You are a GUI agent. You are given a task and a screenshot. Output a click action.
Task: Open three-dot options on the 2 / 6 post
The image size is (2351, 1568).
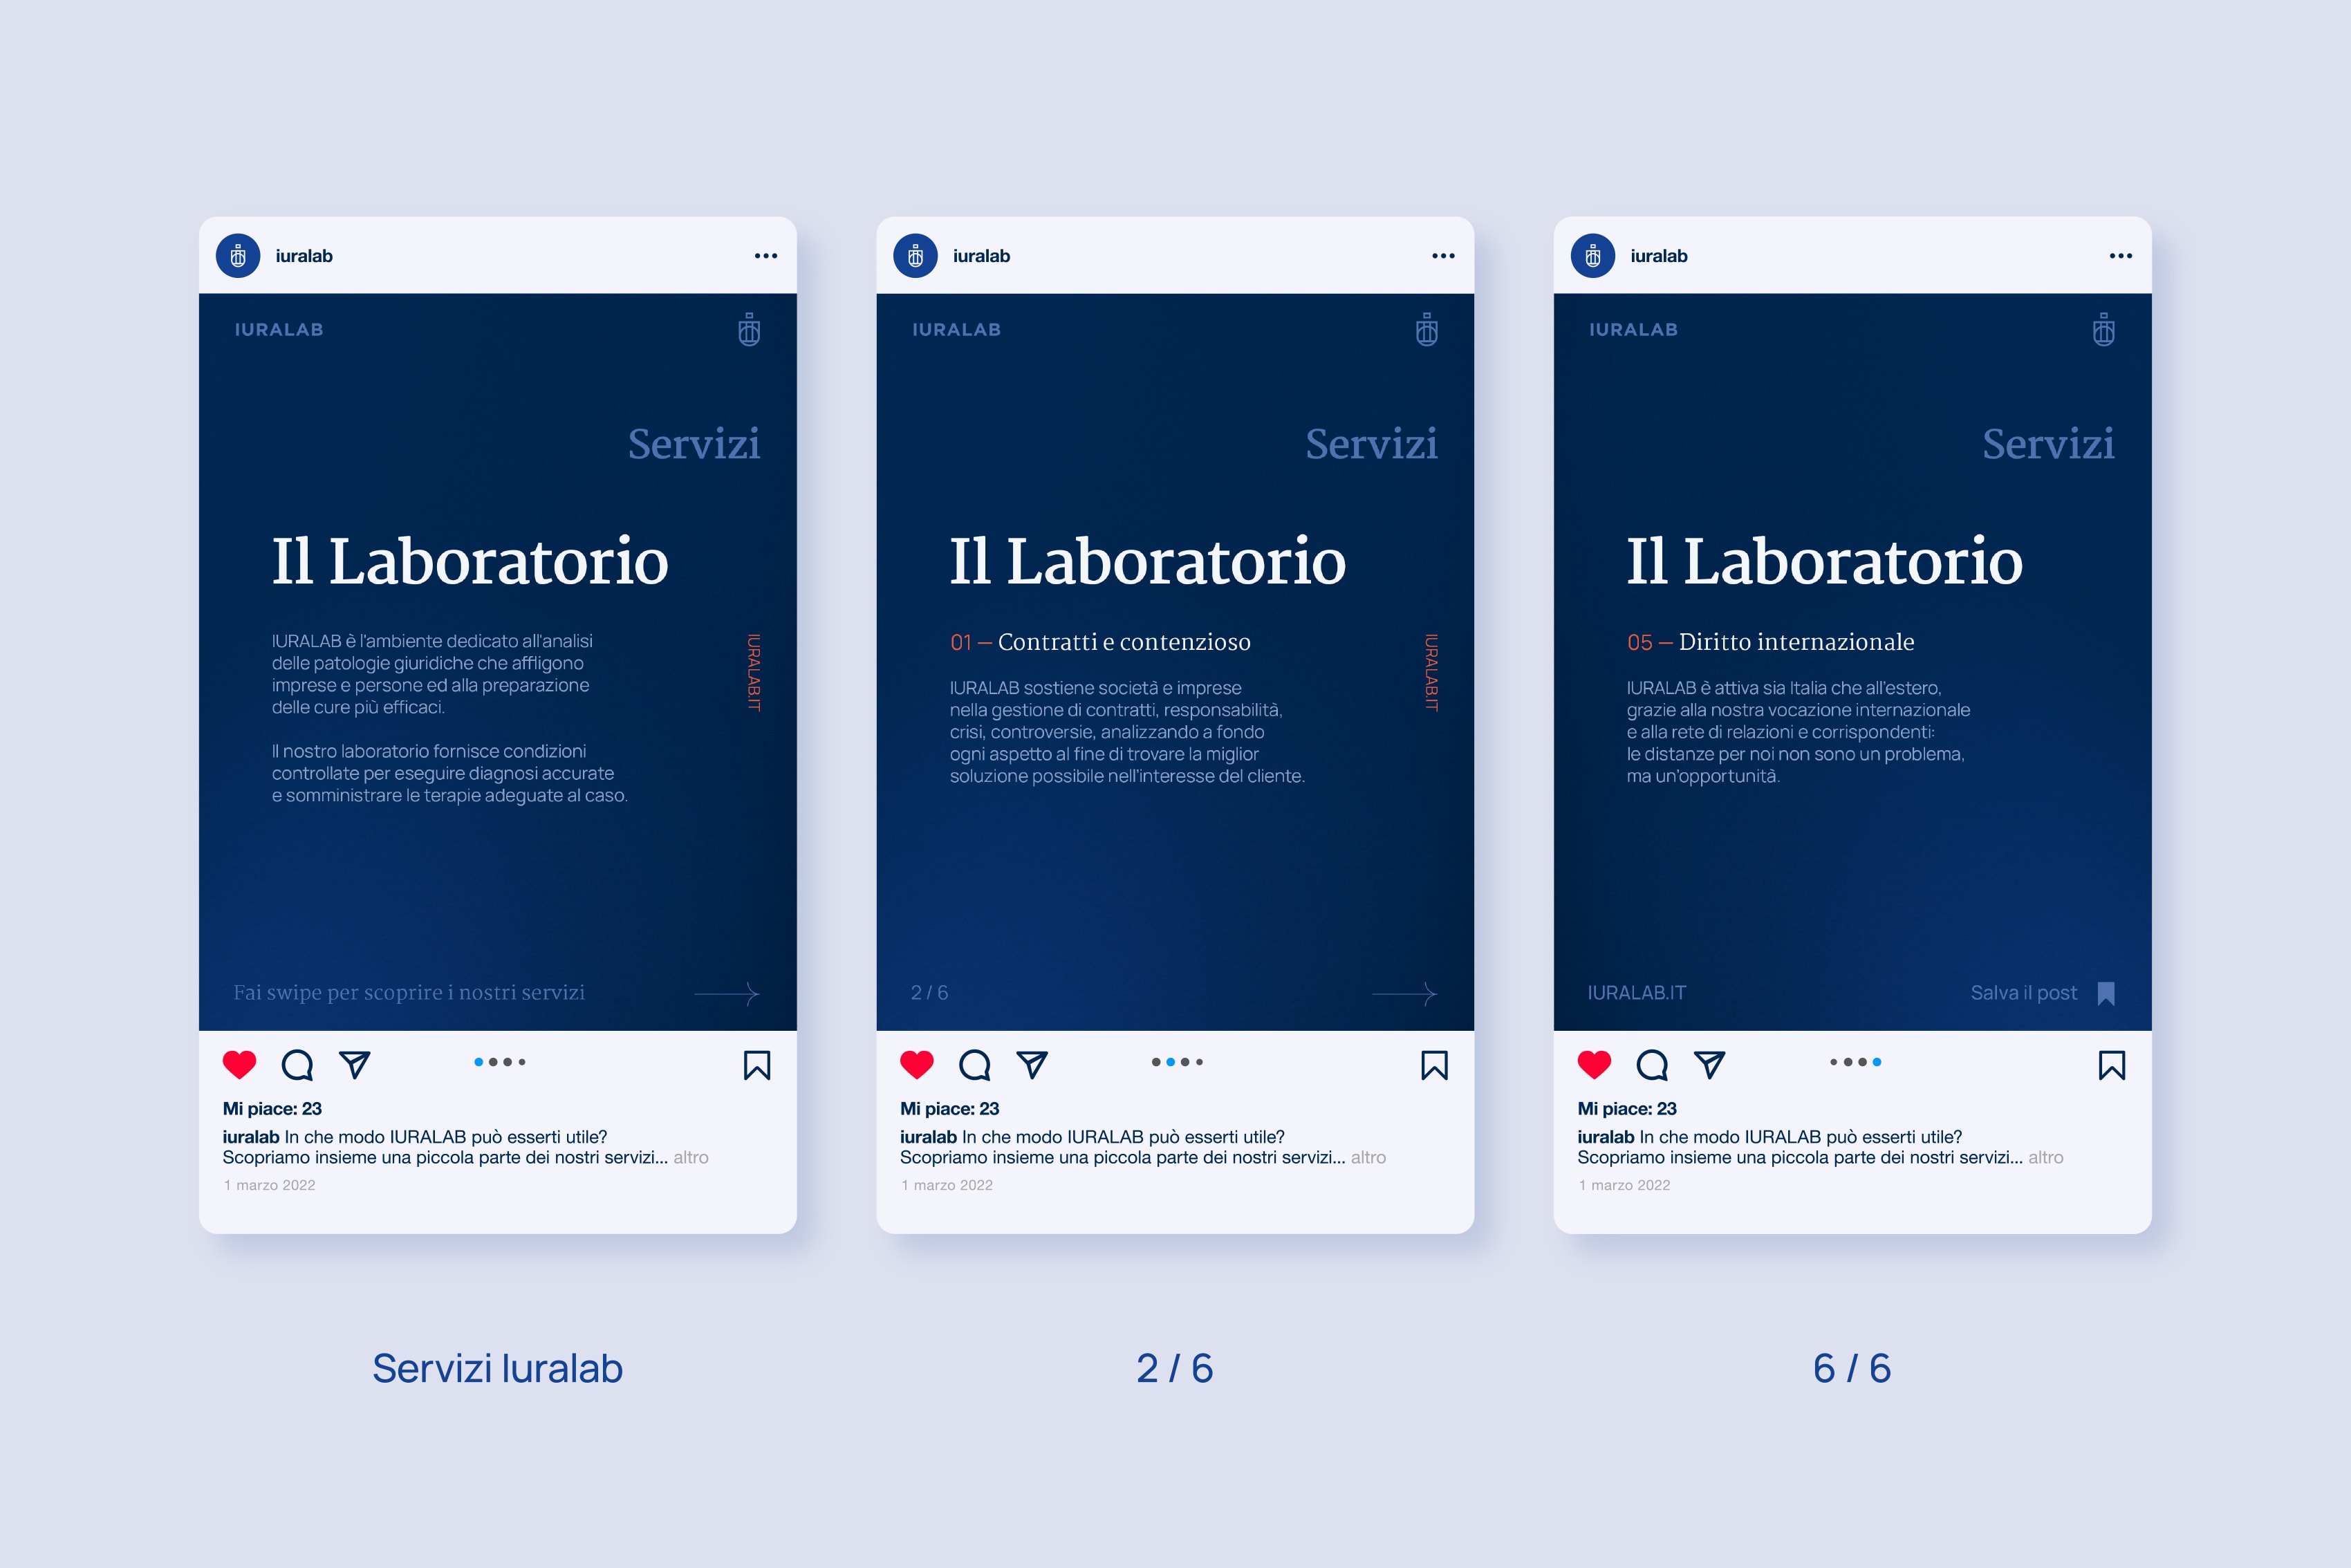coord(1443,256)
